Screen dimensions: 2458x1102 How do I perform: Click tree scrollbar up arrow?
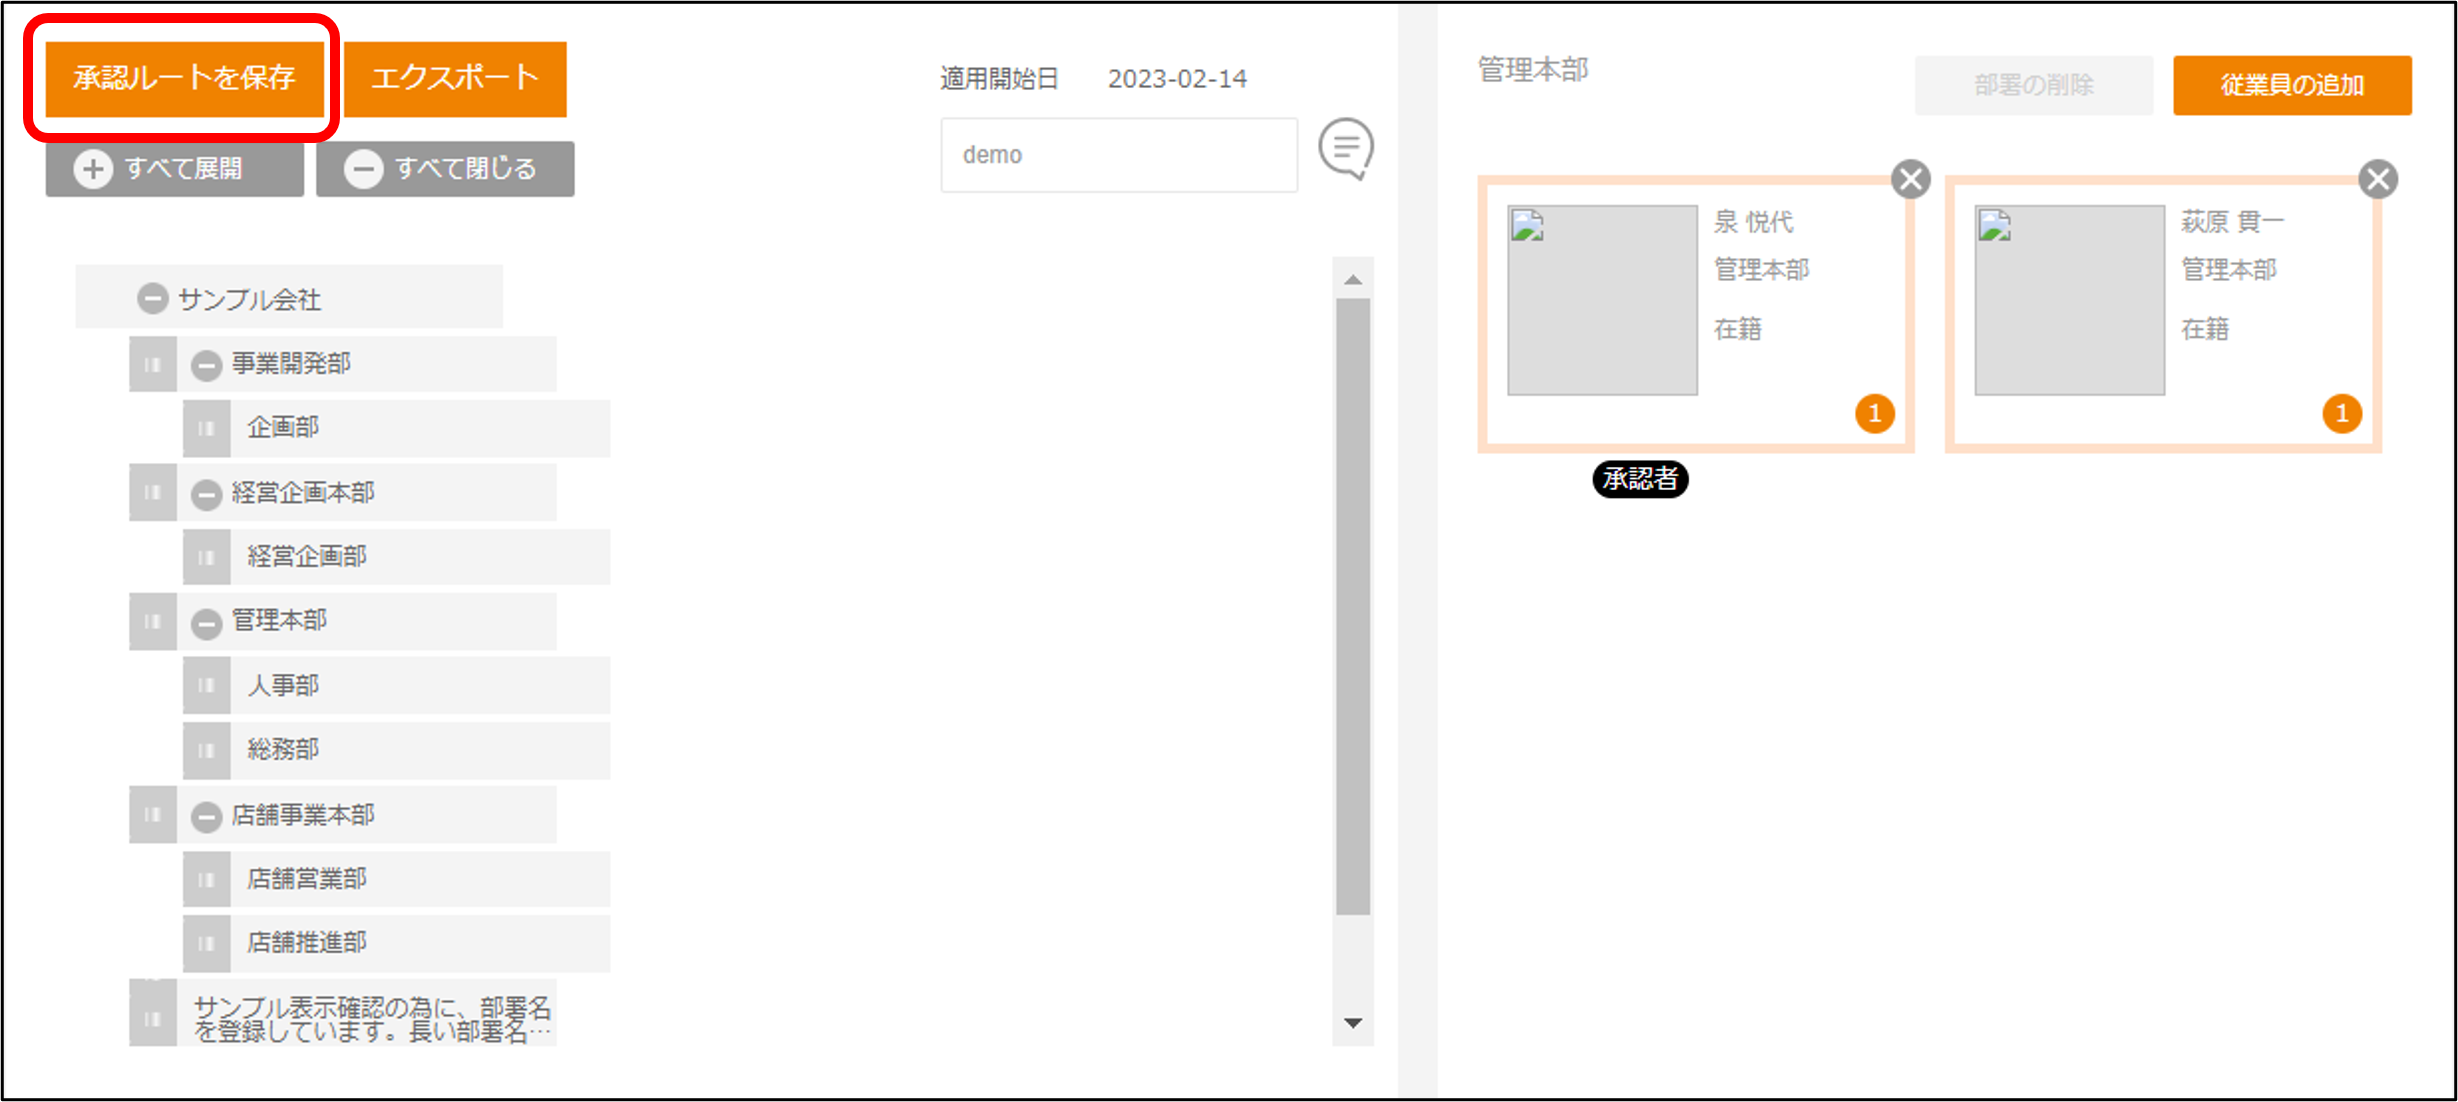tap(1353, 280)
